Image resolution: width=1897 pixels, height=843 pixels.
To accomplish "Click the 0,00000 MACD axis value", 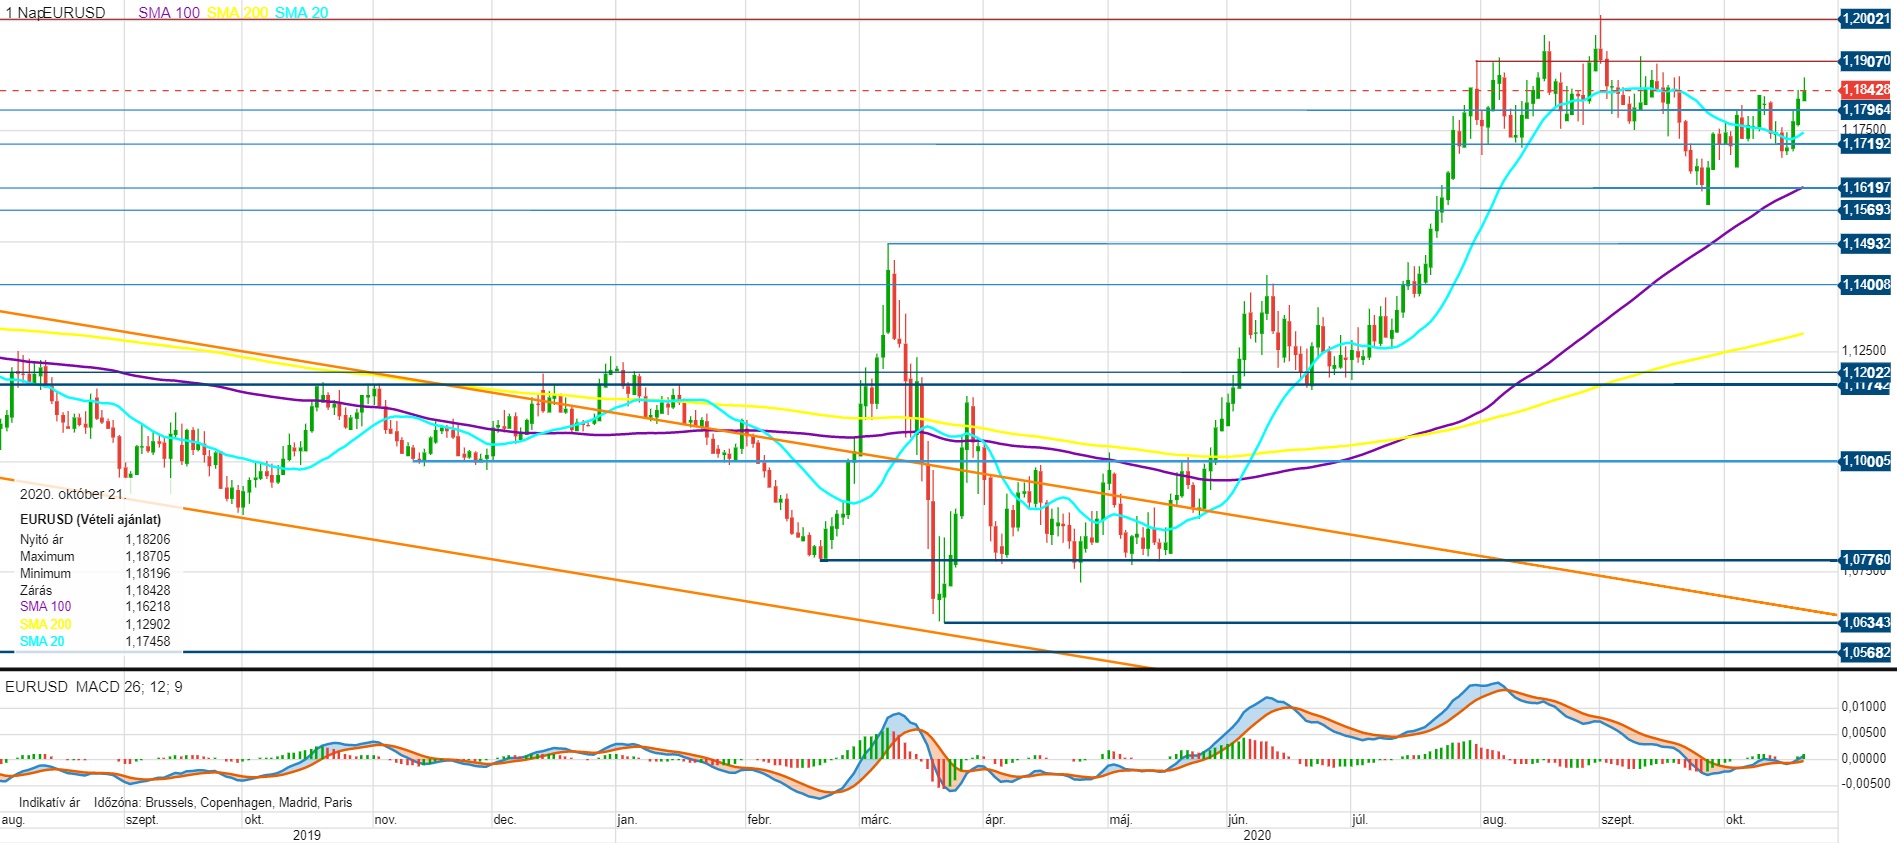I will point(1864,759).
